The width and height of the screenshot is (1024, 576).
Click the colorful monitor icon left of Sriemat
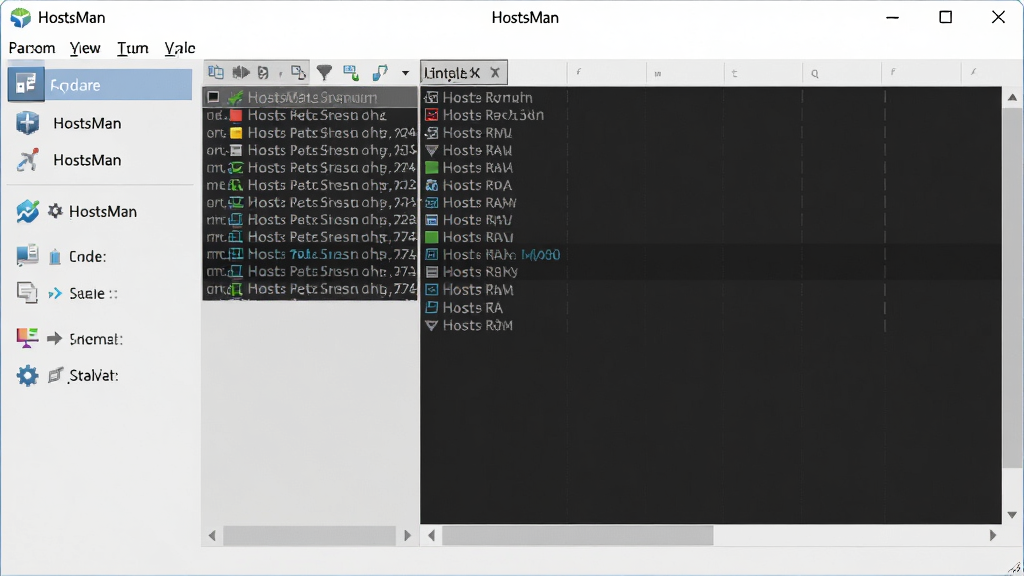tap(27, 338)
